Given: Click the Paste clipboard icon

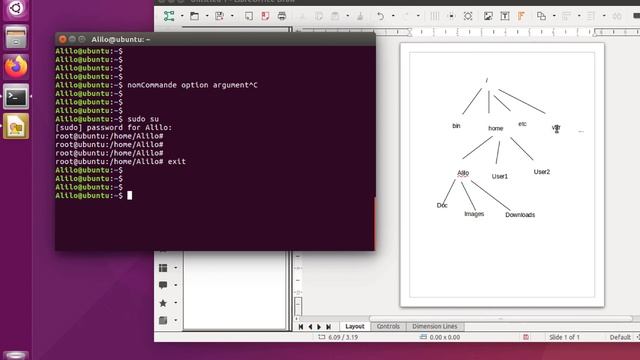Looking at the screenshot, I should [335, 16].
